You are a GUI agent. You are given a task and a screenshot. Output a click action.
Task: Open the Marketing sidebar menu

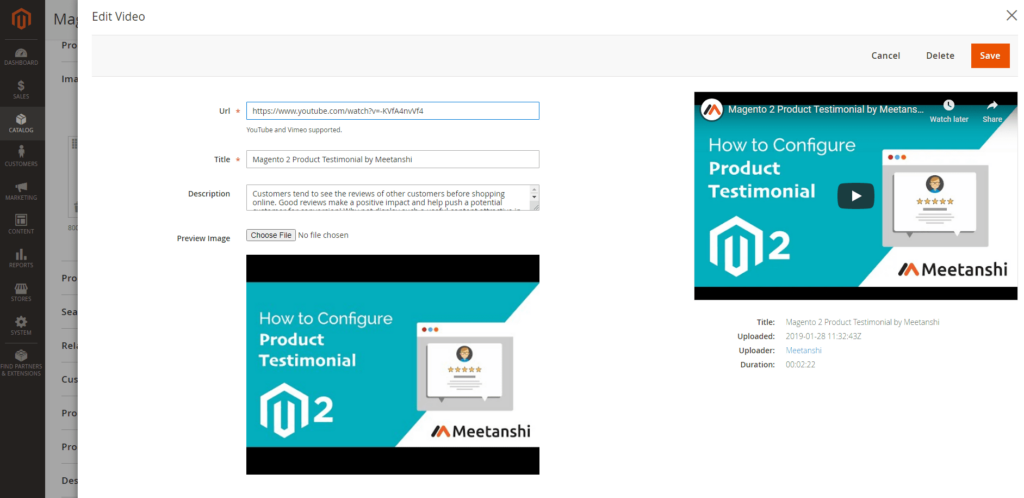pos(22,191)
